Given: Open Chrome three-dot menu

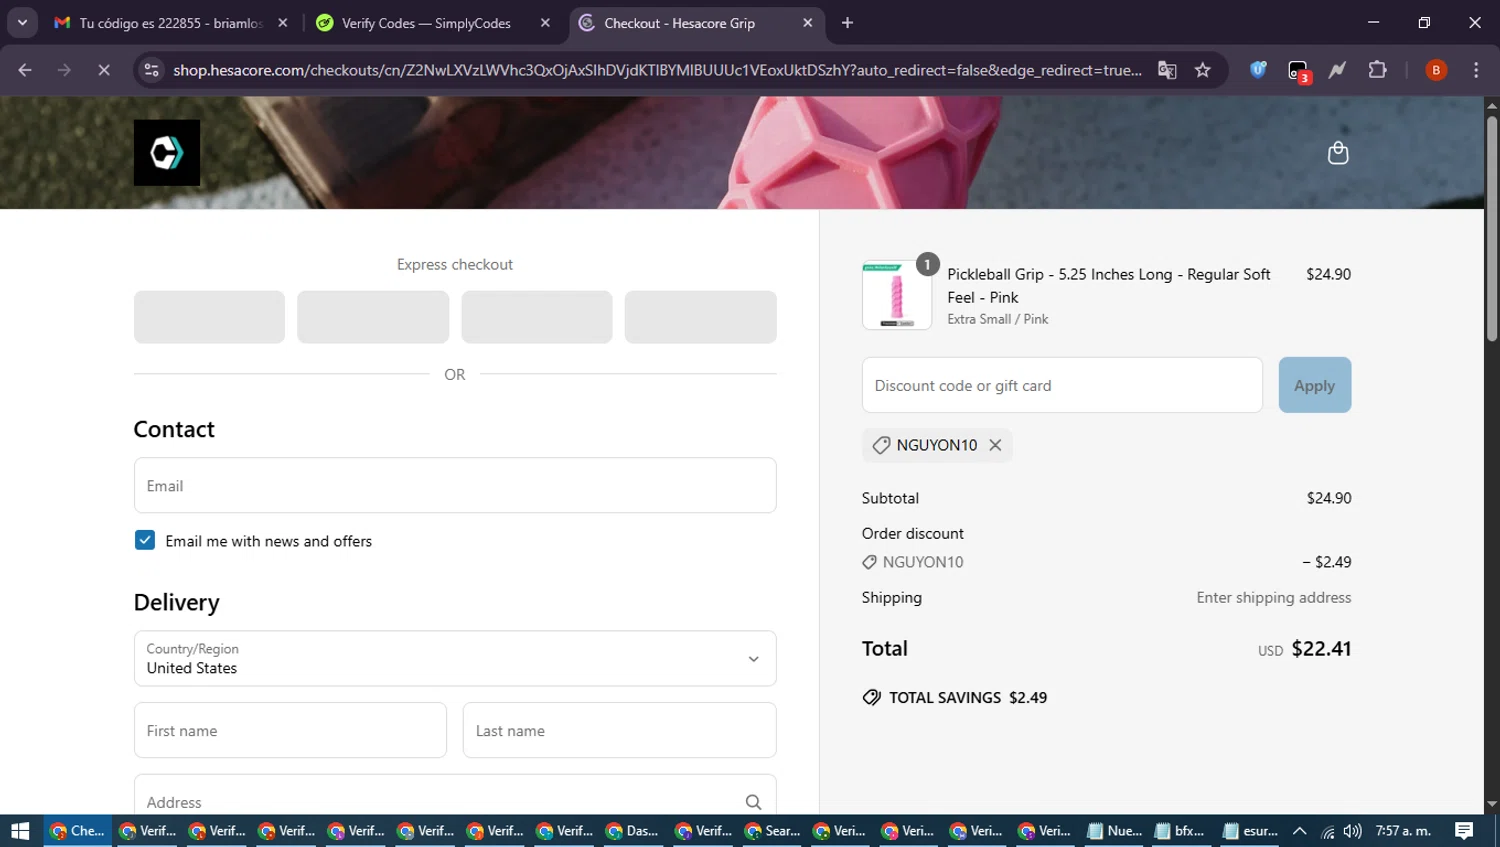Looking at the screenshot, I should (1476, 70).
